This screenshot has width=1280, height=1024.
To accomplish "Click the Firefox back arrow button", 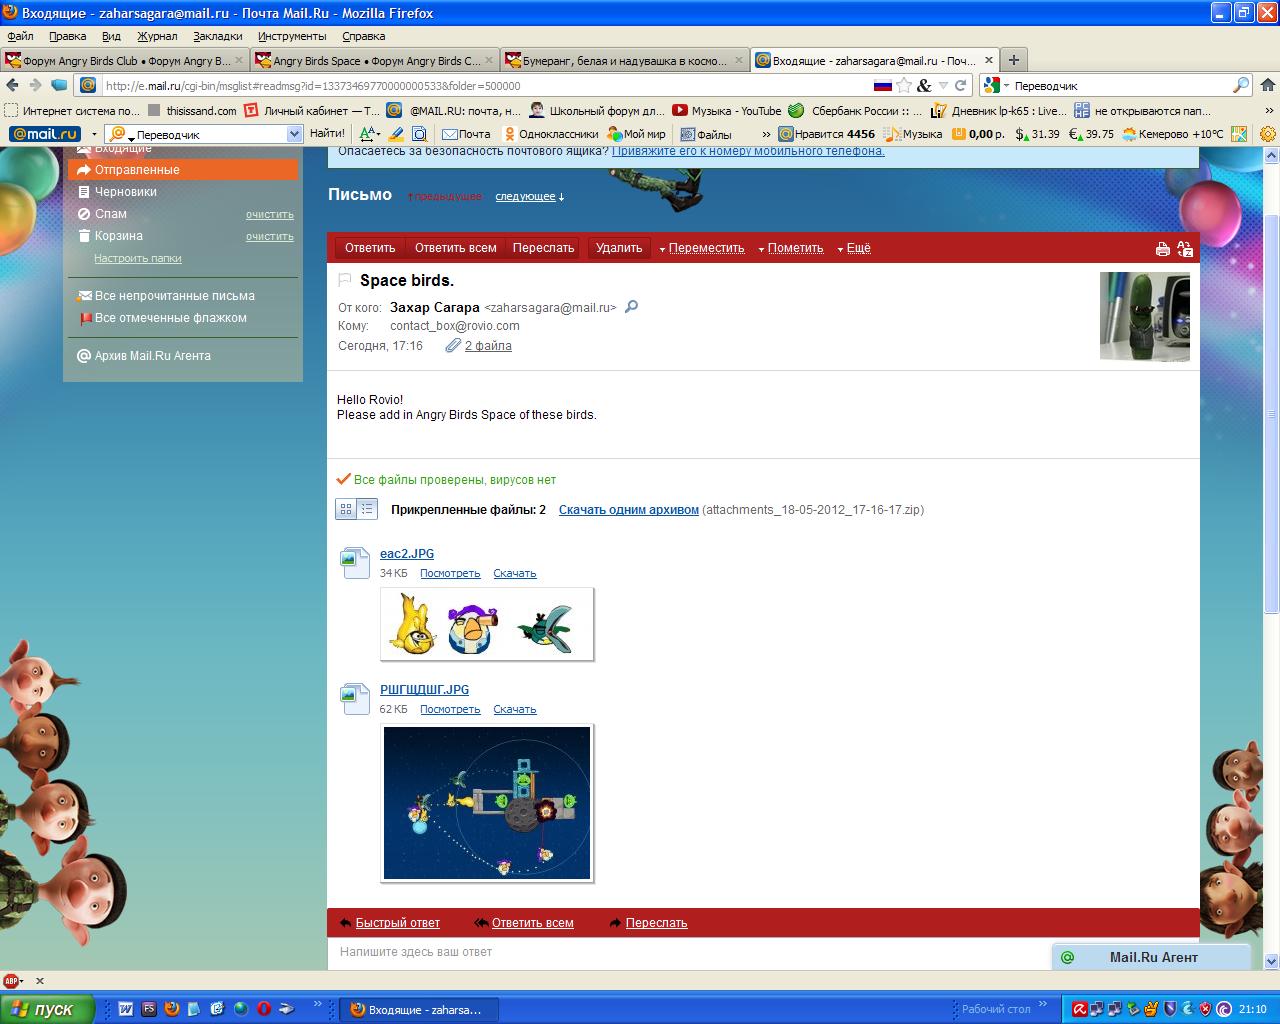I will (13, 86).
